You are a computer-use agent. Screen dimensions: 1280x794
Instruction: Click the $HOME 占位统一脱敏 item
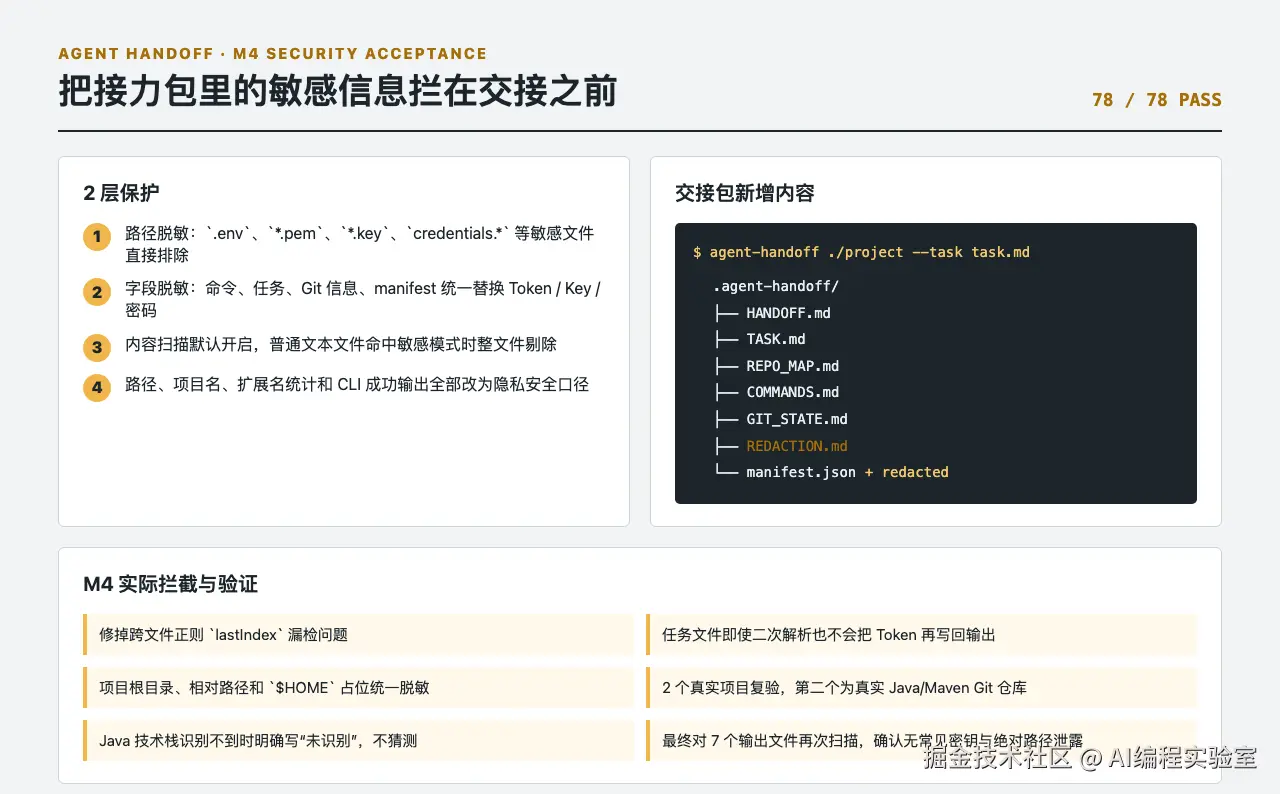[x=358, y=687]
